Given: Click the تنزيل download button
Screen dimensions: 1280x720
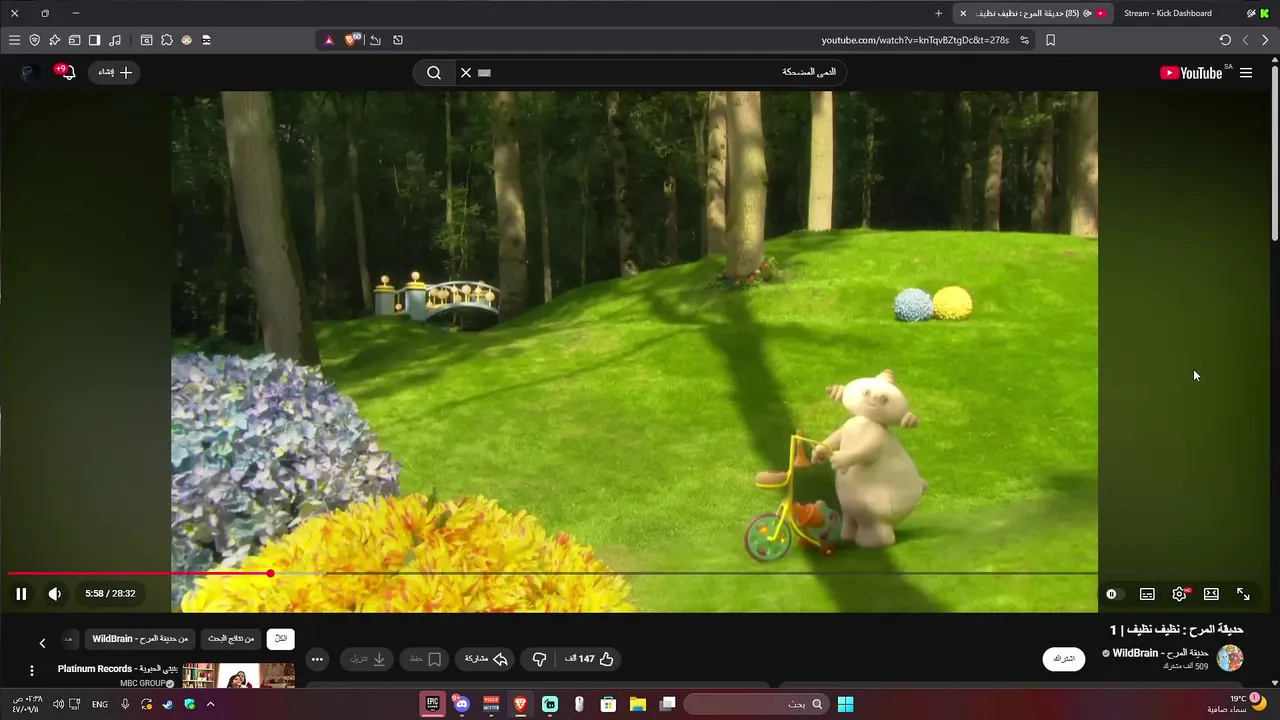Looking at the screenshot, I should click(x=367, y=659).
